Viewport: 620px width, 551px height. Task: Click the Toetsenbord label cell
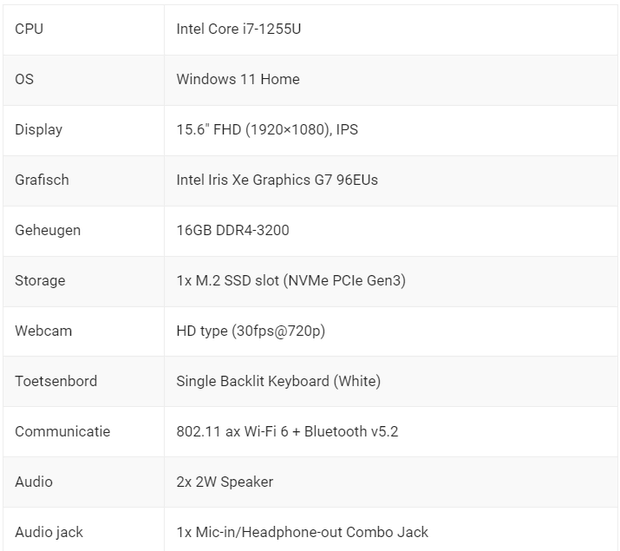(x=56, y=381)
